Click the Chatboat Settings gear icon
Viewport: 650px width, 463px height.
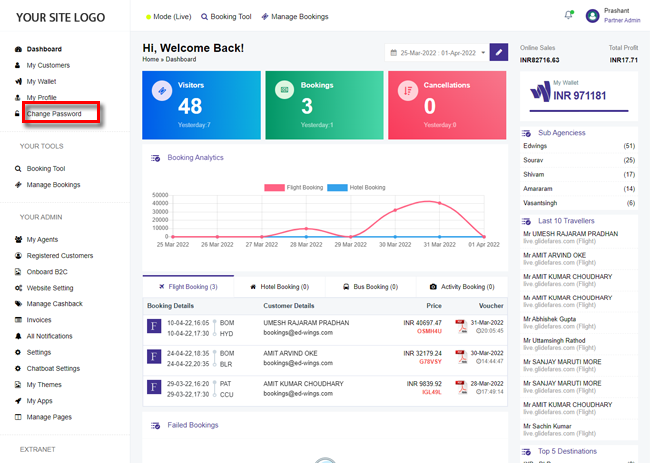click(x=18, y=368)
